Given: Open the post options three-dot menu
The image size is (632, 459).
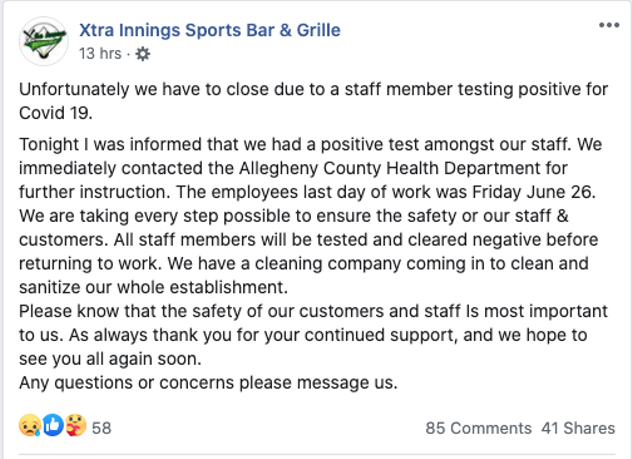Looking at the screenshot, I should pyautogui.click(x=609, y=25).
